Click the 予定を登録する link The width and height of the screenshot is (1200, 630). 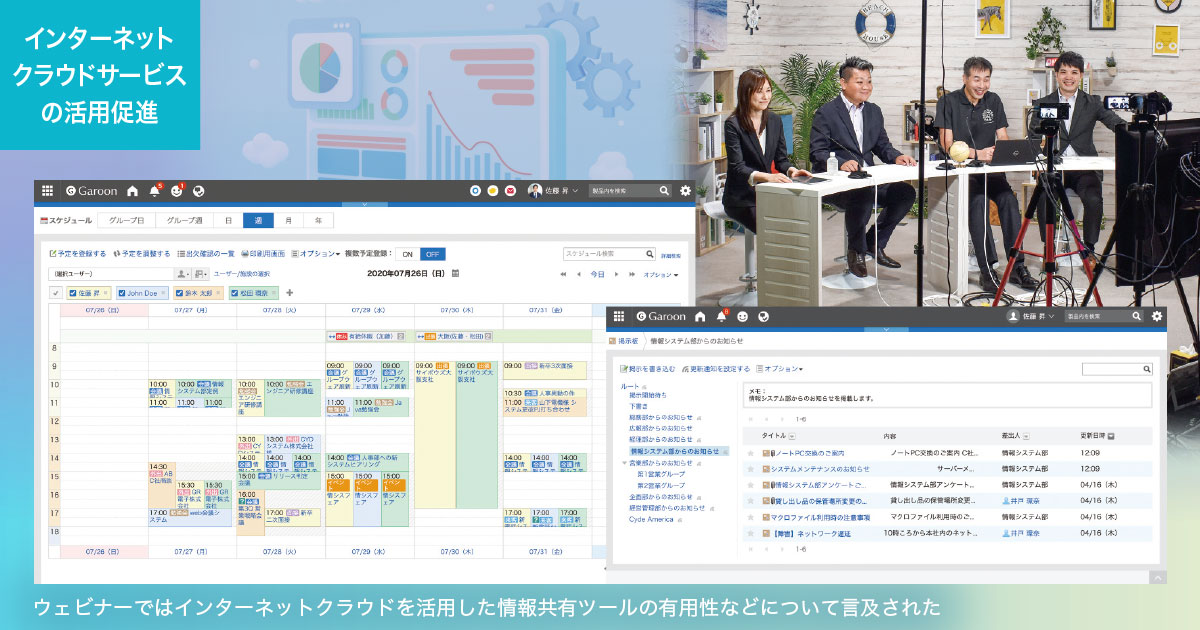click(x=80, y=254)
